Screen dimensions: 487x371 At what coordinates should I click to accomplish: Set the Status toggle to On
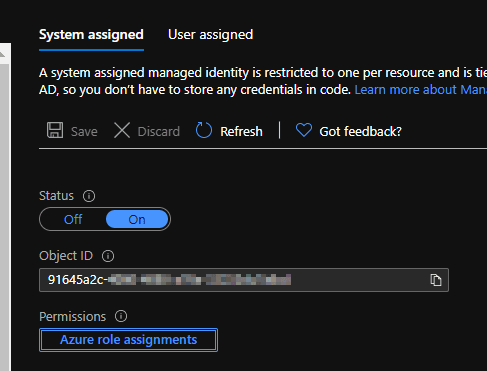(x=137, y=219)
